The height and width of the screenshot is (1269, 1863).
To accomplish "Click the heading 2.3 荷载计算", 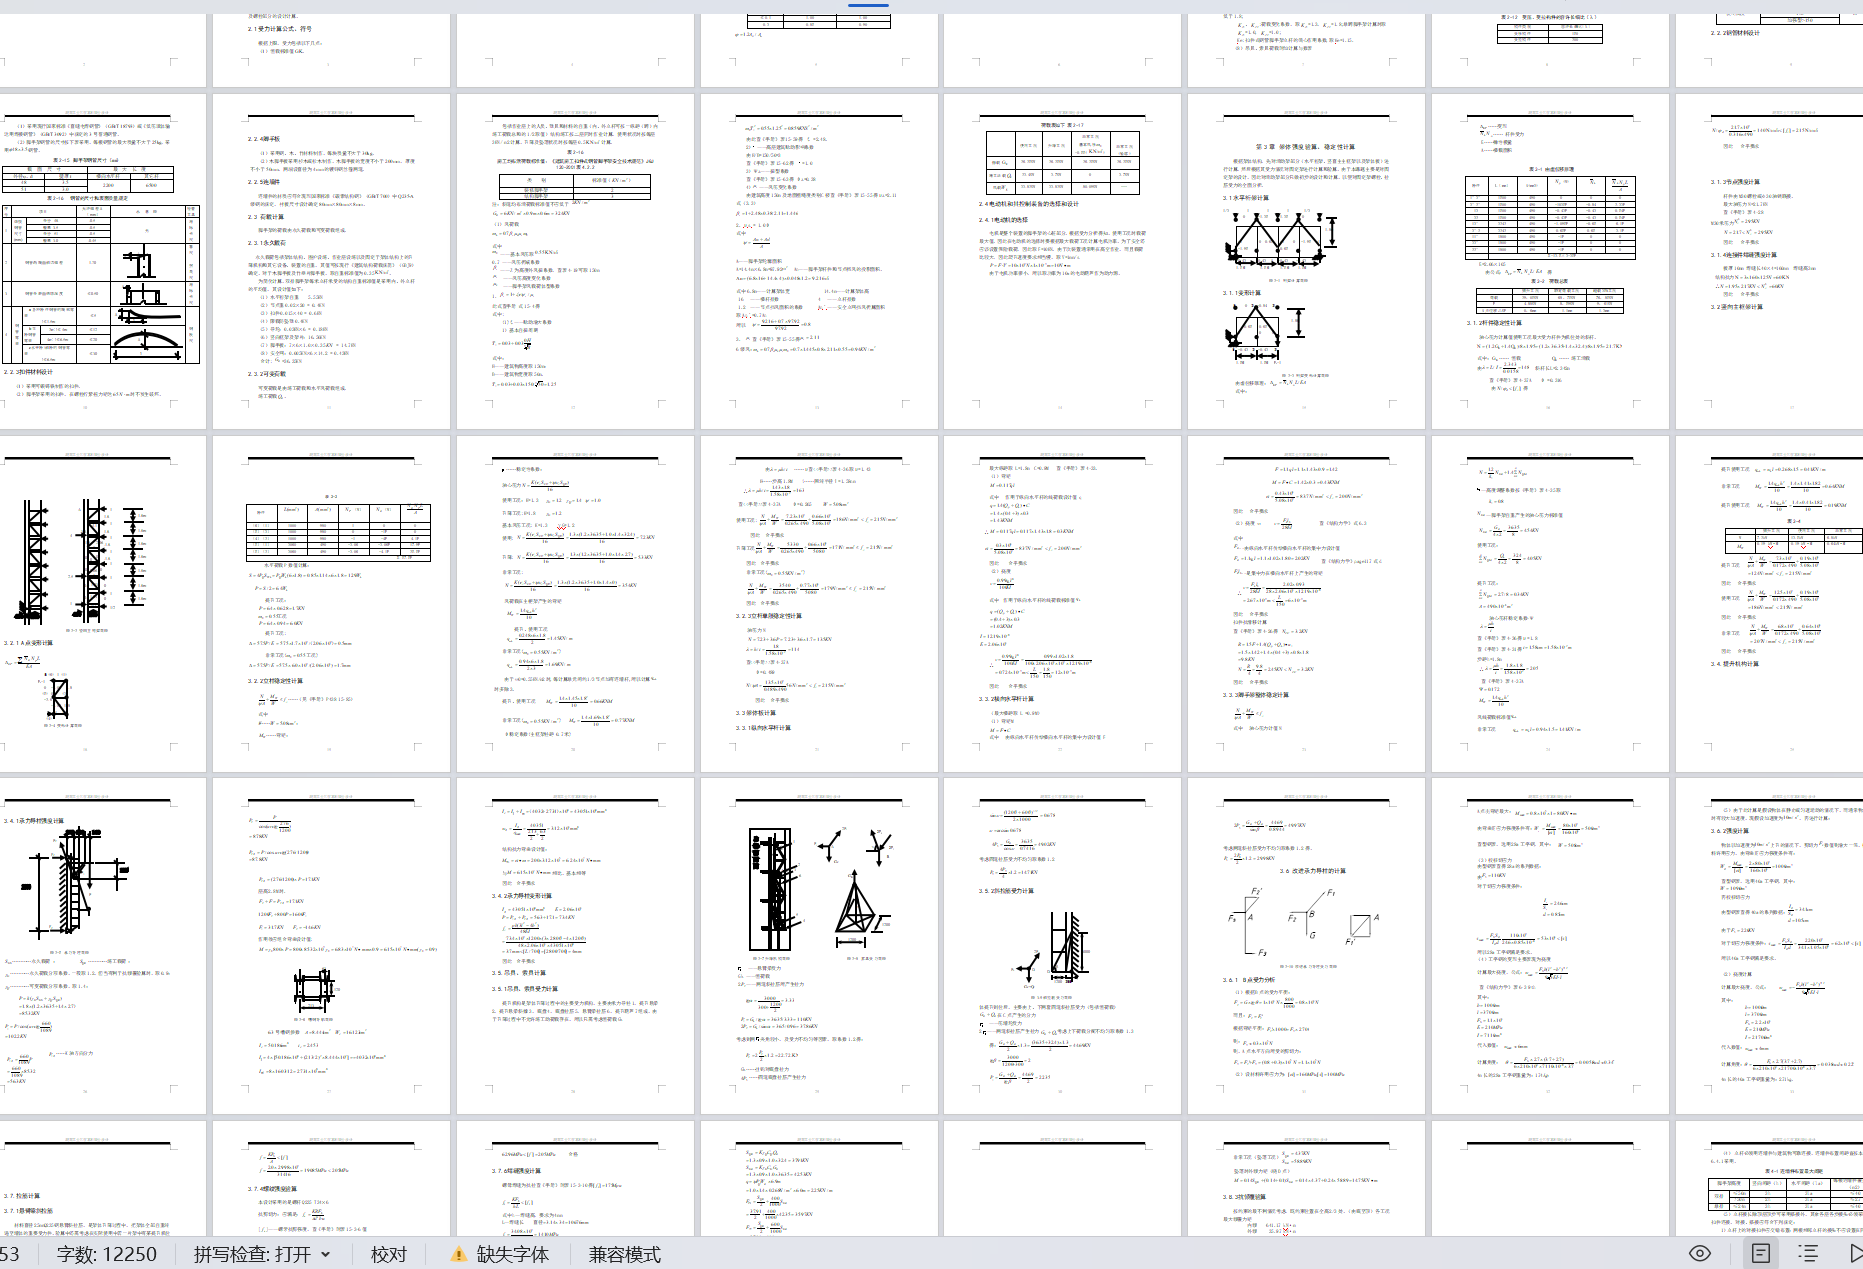I will (266, 217).
